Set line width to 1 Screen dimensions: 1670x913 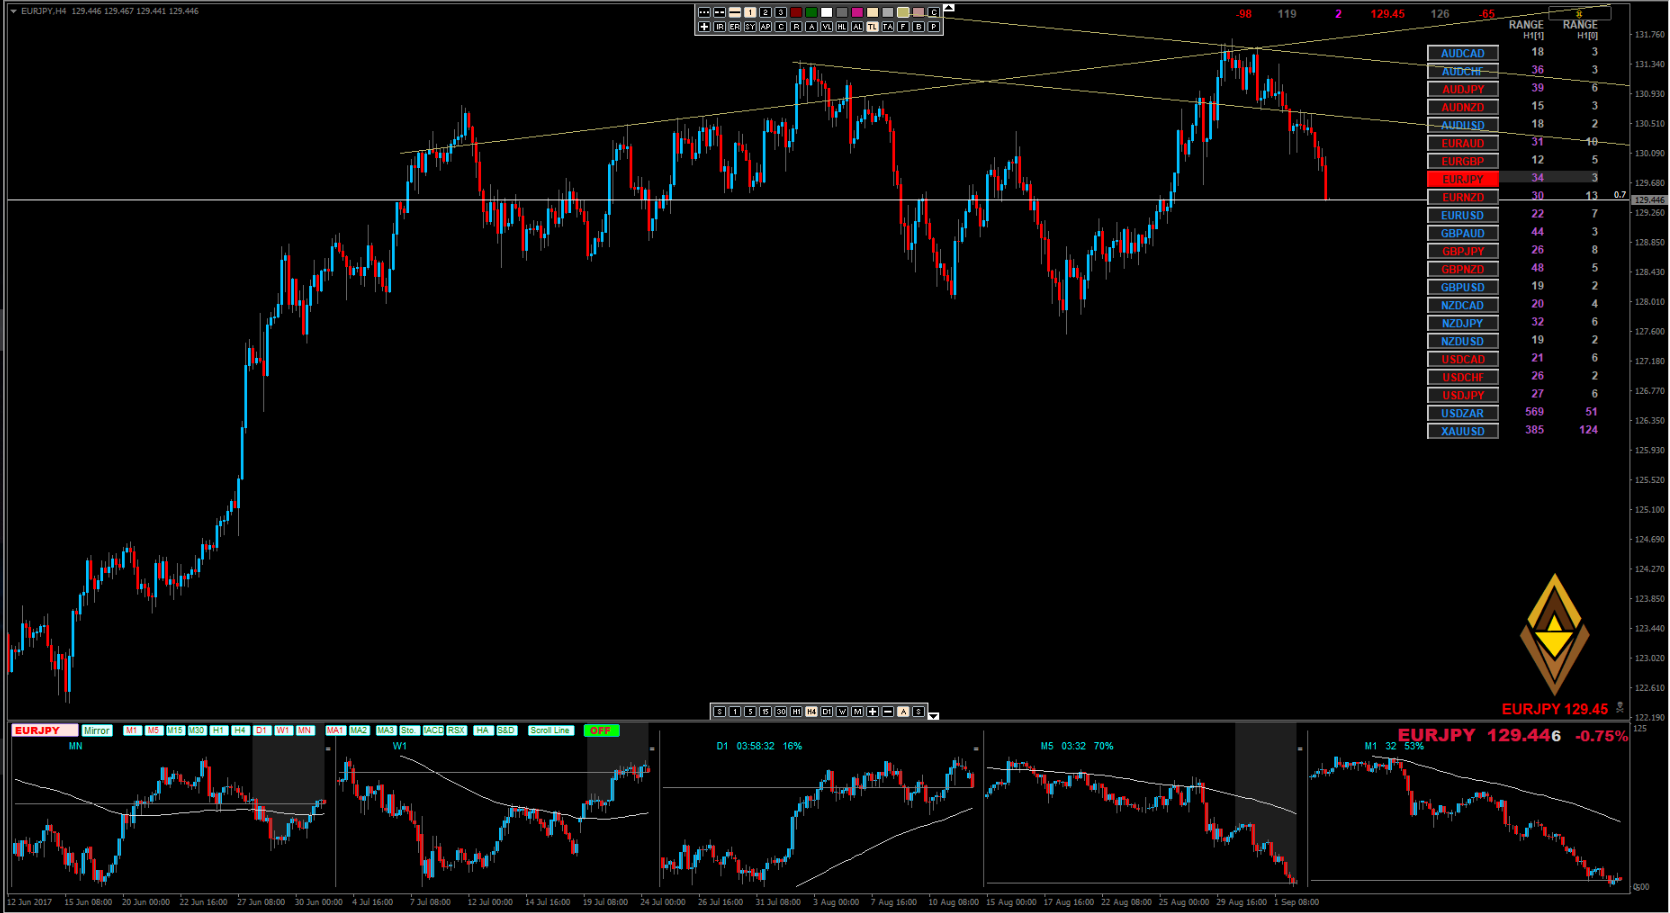coord(750,12)
